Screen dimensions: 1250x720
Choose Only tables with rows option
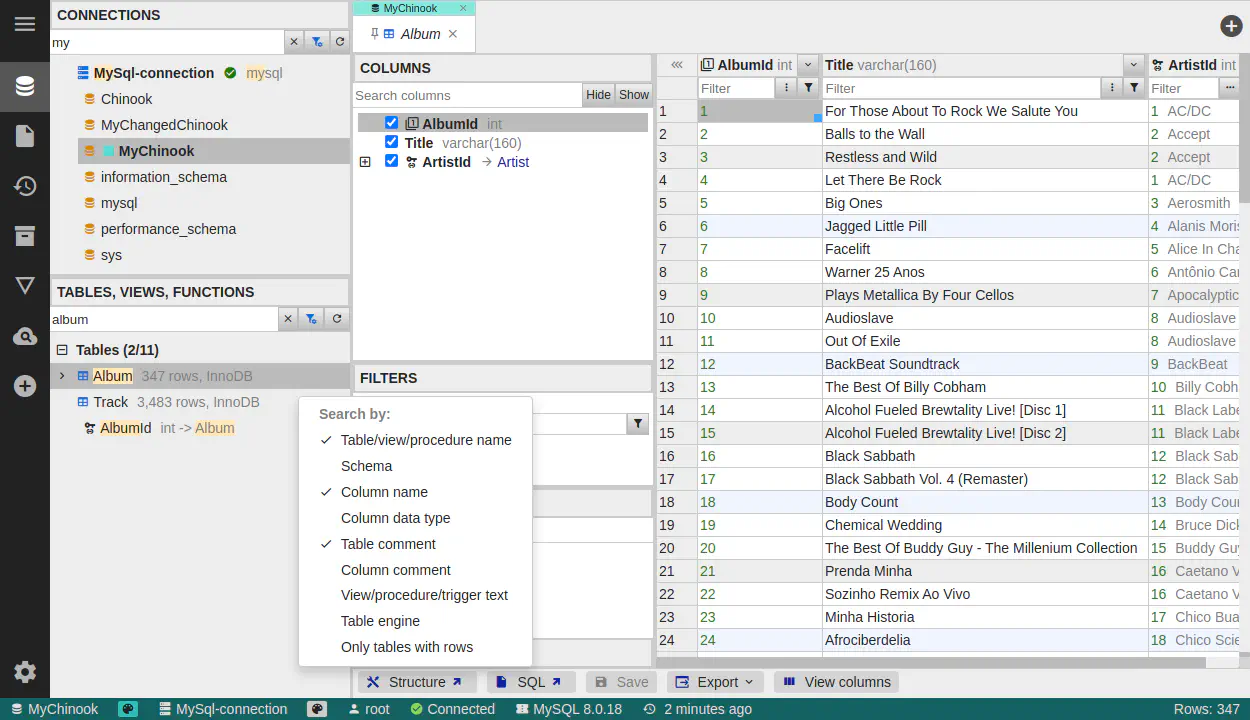[406, 647]
